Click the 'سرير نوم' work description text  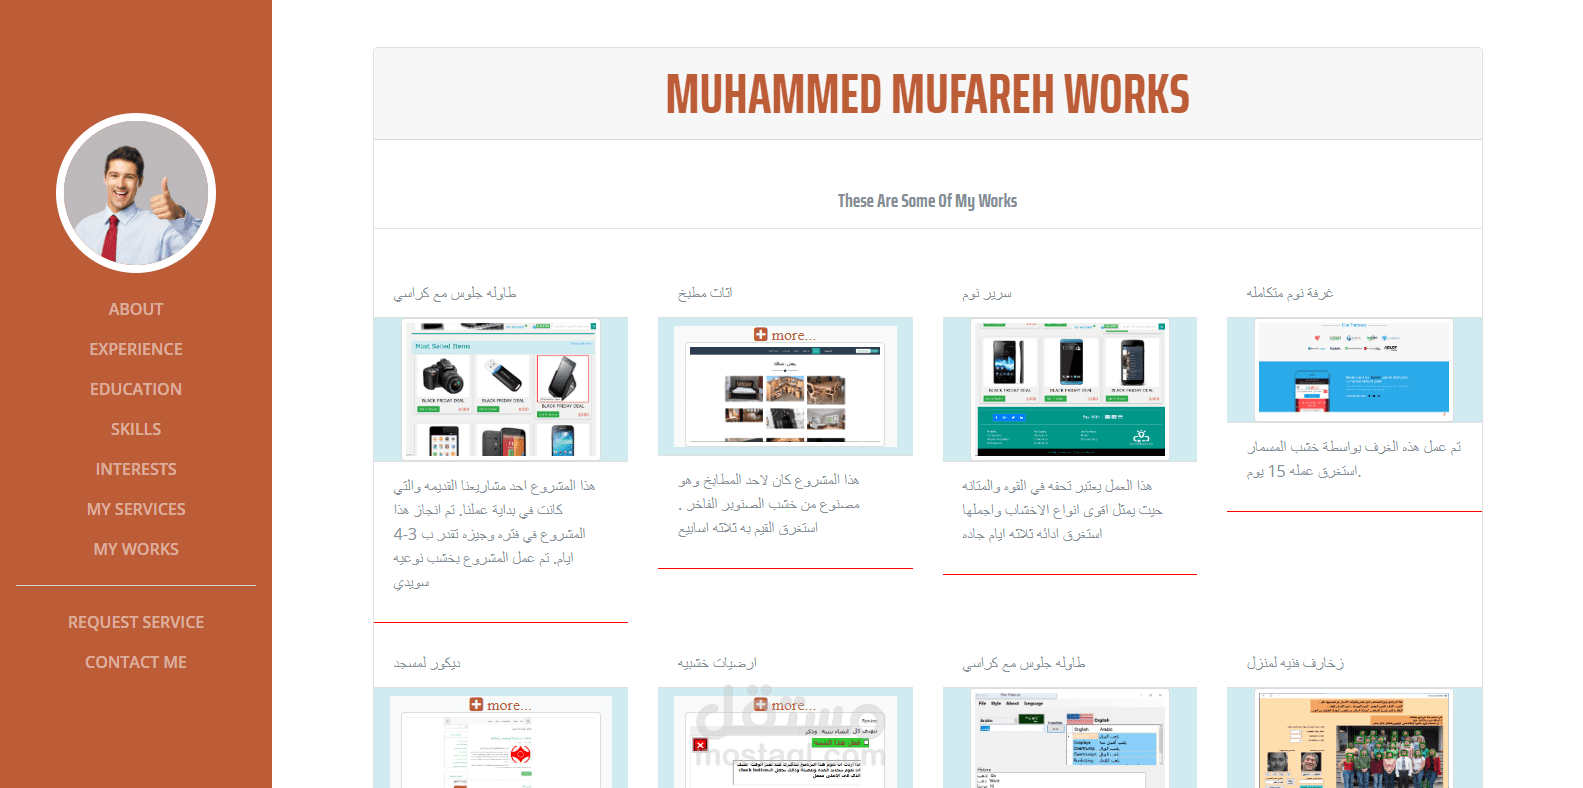click(1062, 510)
